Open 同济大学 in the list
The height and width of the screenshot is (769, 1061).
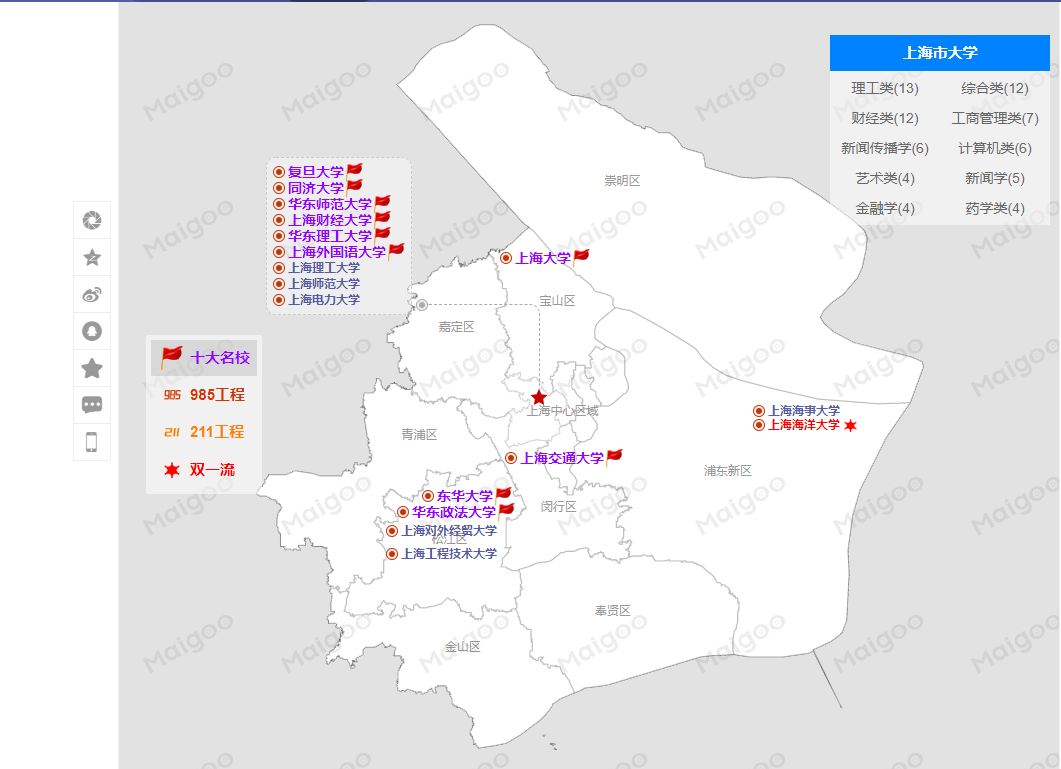tap(316, 188)
